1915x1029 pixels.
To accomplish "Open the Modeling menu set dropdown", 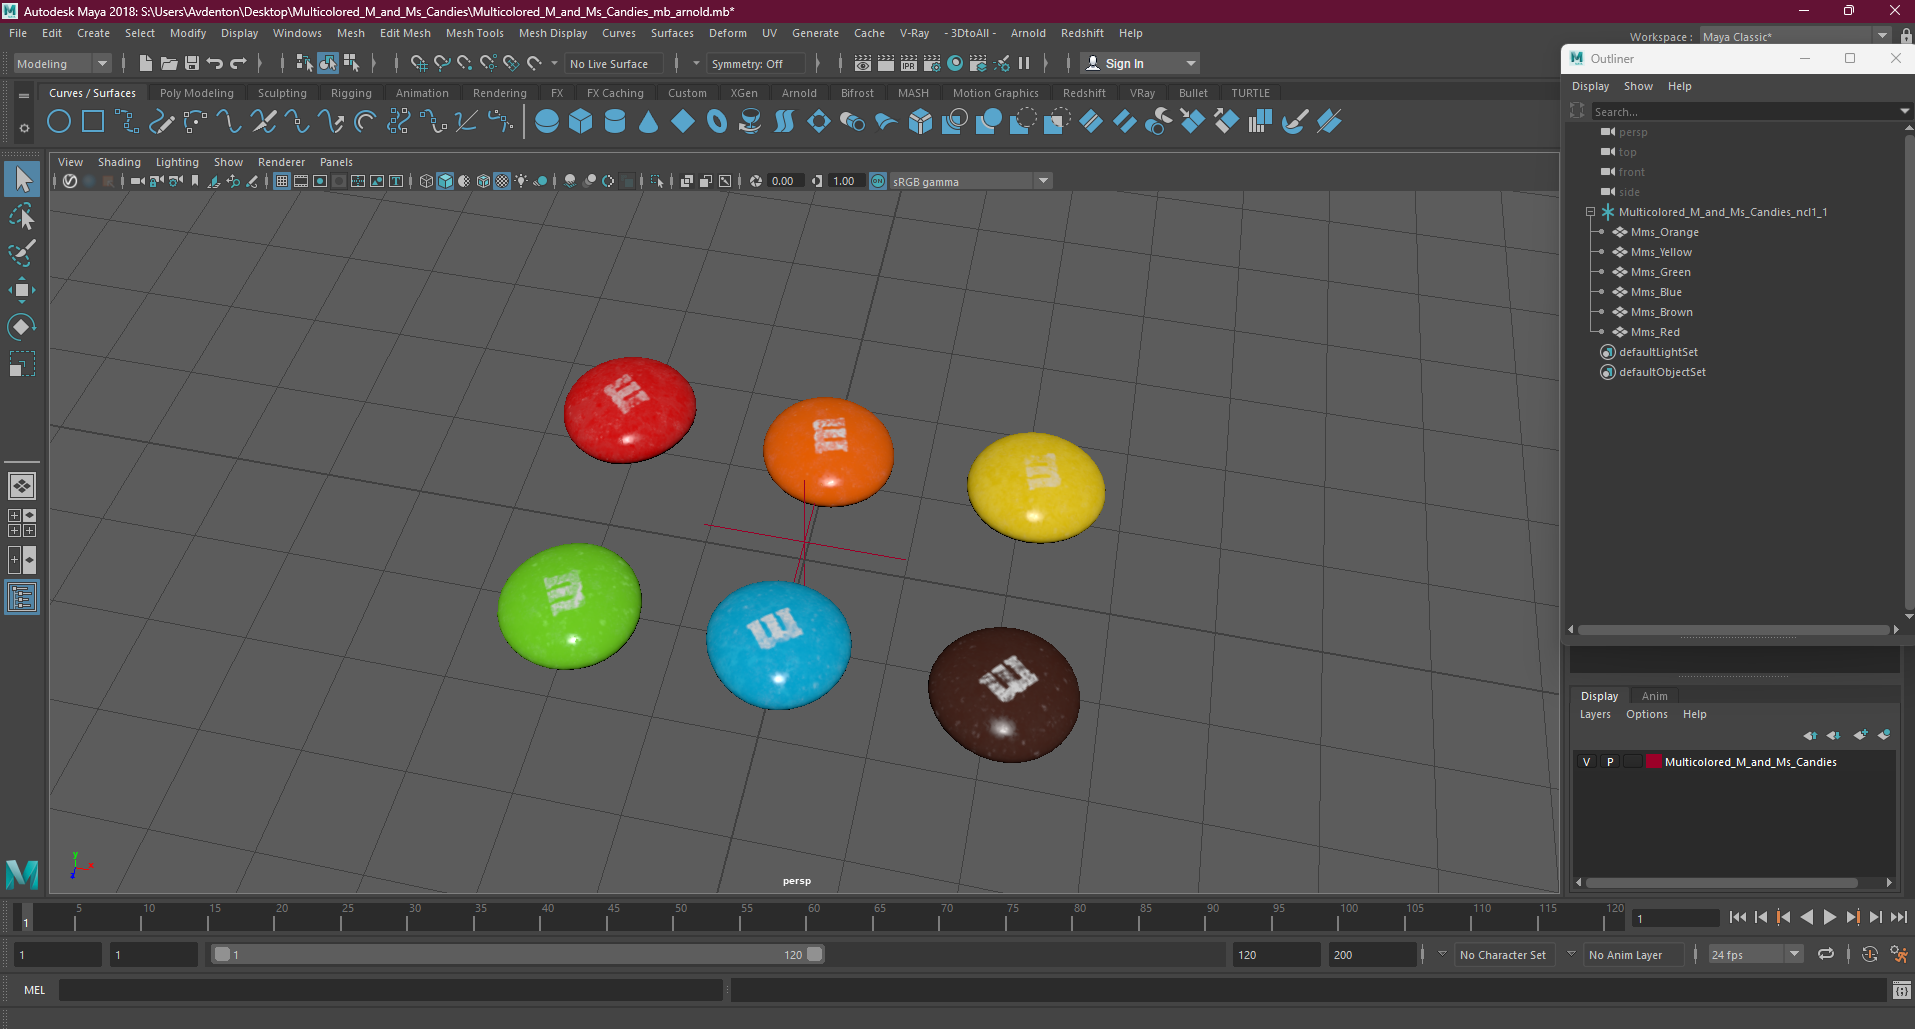I will [62, 63].
